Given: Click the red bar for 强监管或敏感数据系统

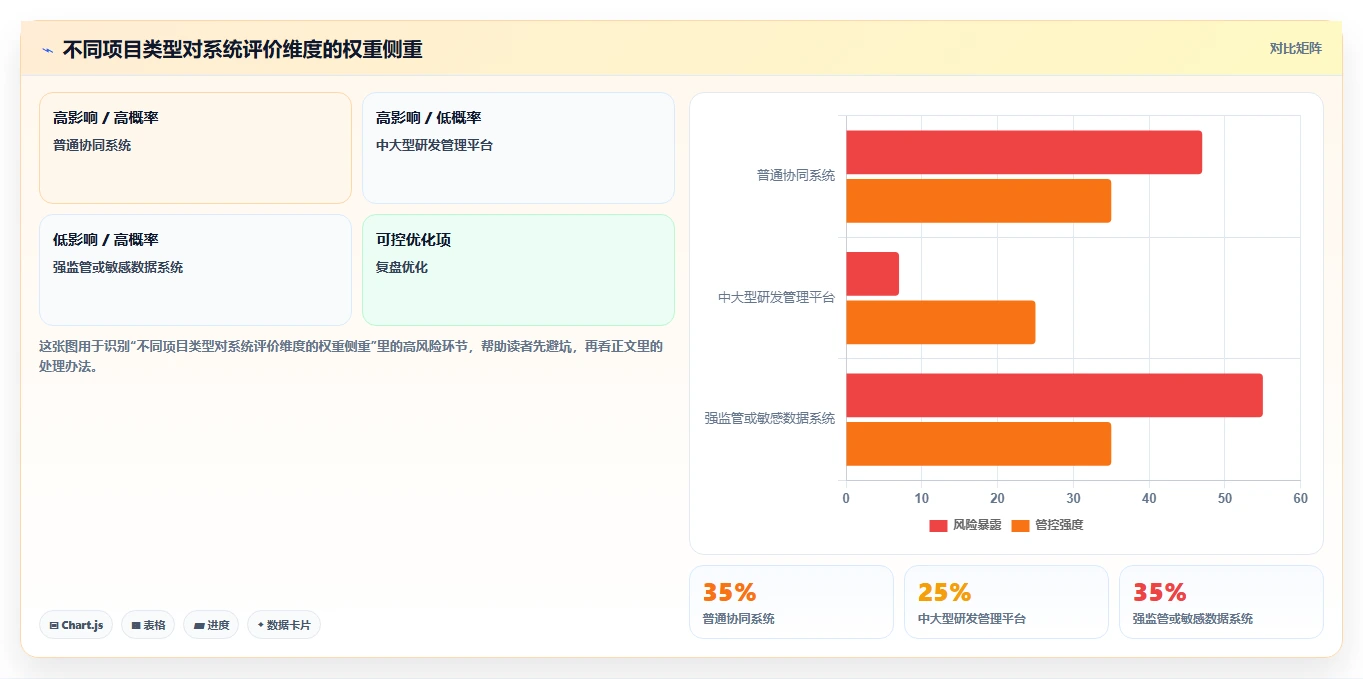Looking at the screenshot, I should [x=1055, y=395].
